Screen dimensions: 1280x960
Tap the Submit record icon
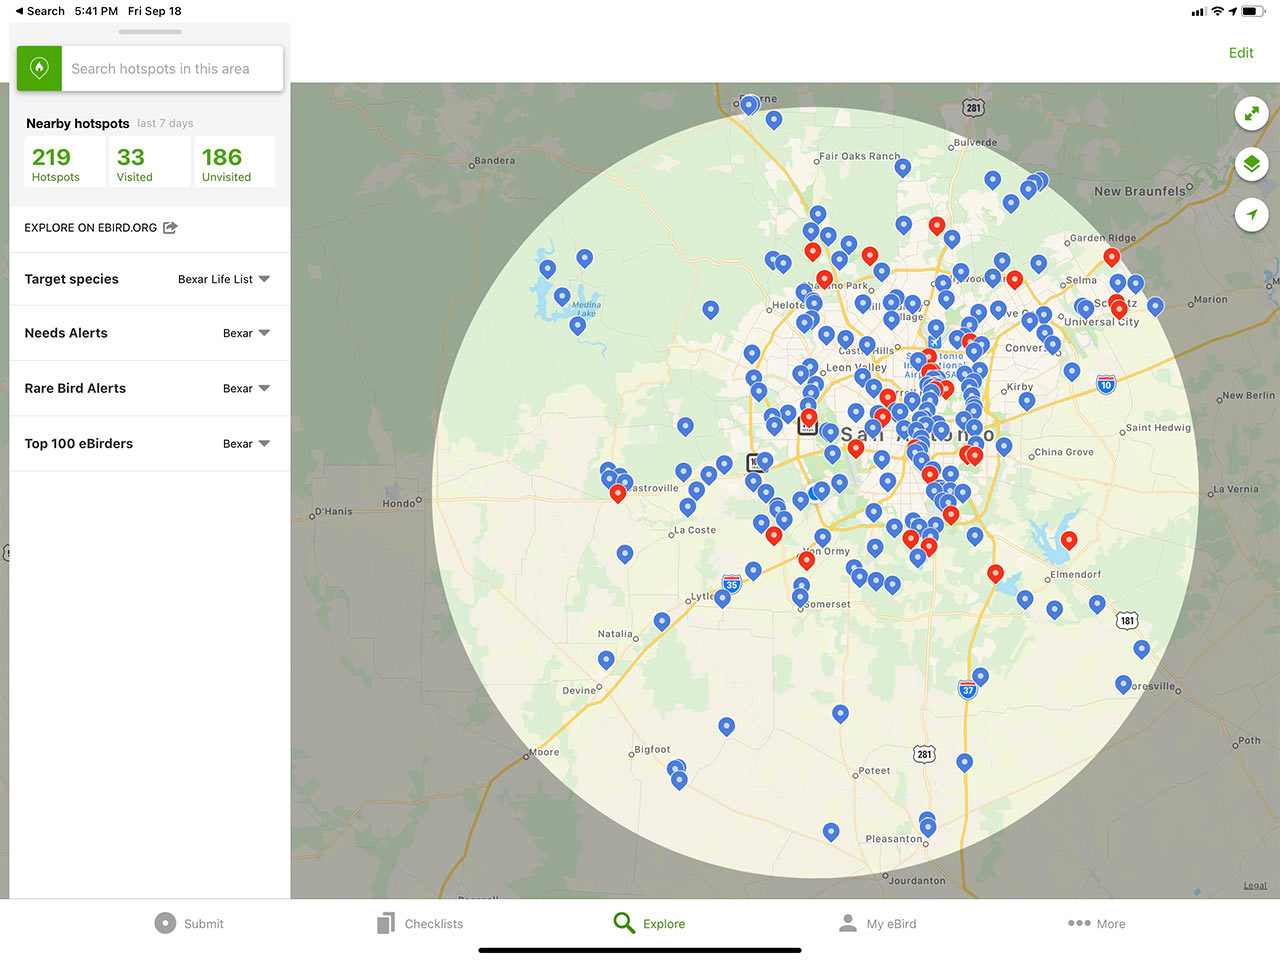click(x=163, y=923)
